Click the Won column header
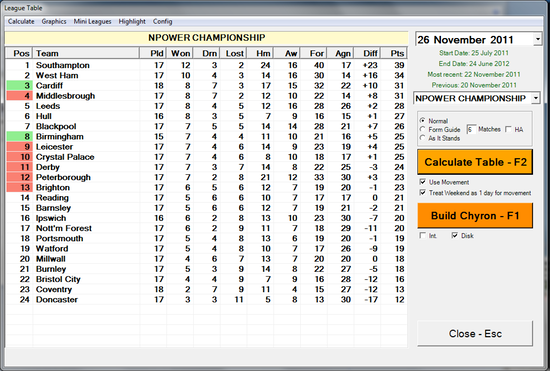The width and height of the screenshot is (550, 371). pyautogui.click(x=180, y=53)
